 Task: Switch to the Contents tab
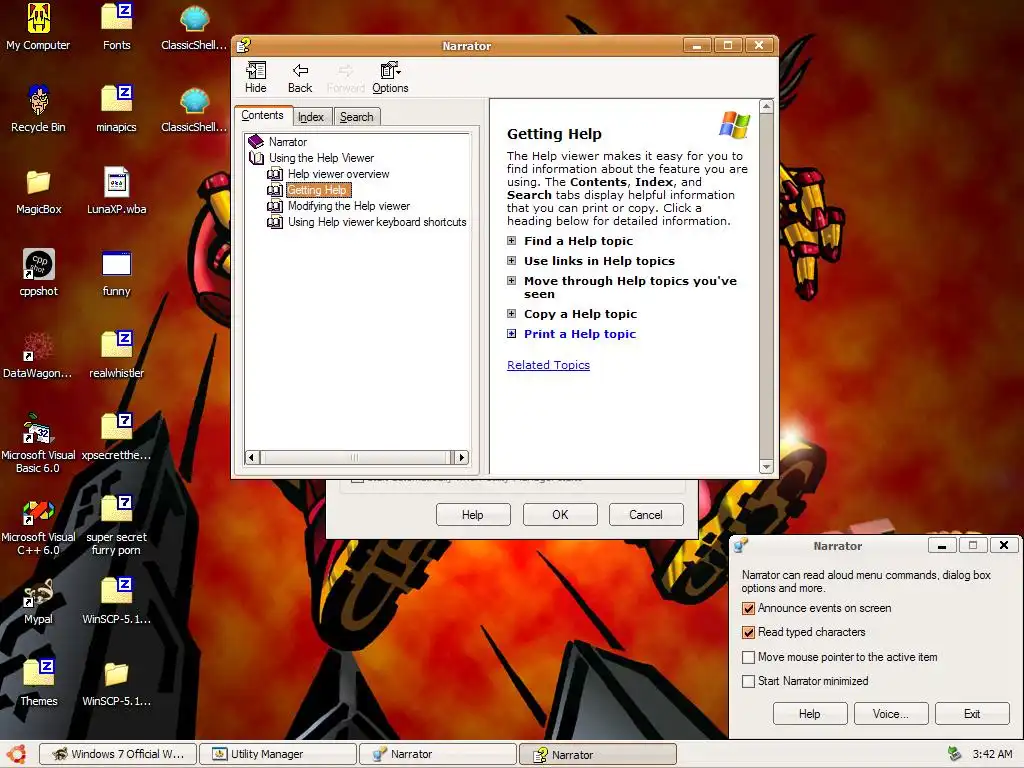pyautogui.click(x=263, y=116)
